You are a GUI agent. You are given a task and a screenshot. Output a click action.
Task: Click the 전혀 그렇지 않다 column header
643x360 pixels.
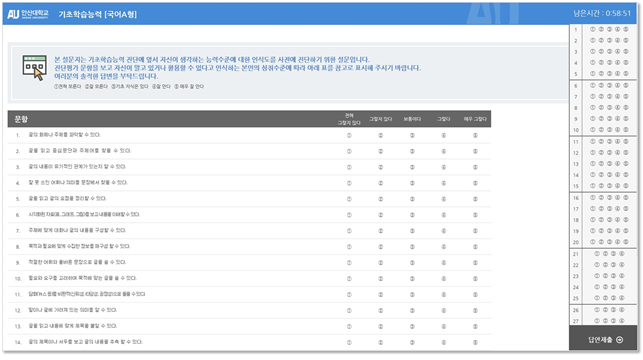[x=349, y=119]
